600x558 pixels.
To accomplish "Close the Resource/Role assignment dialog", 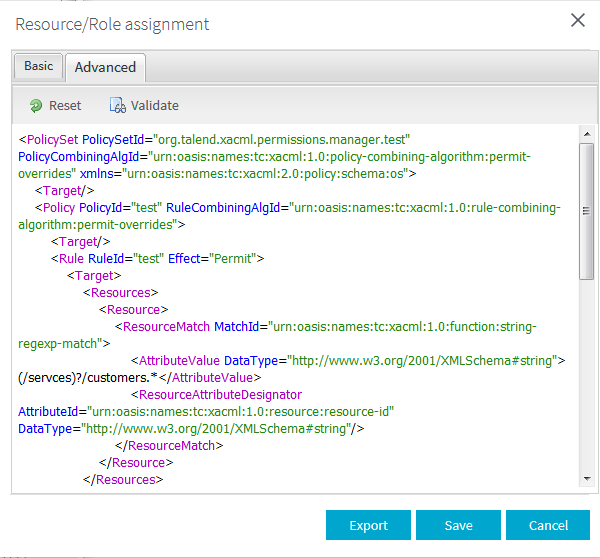I will point(577,20).
